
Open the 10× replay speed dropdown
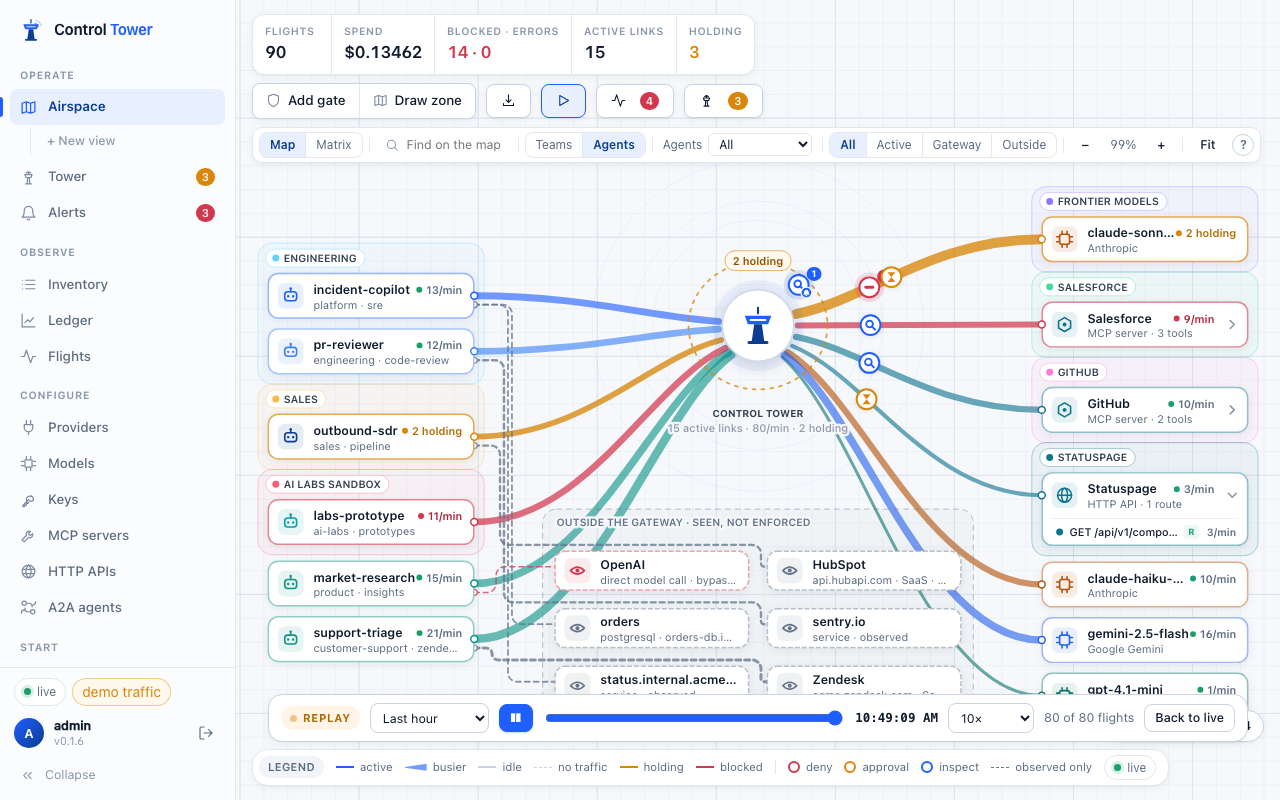pyautogui.click(x=991, y=718)
